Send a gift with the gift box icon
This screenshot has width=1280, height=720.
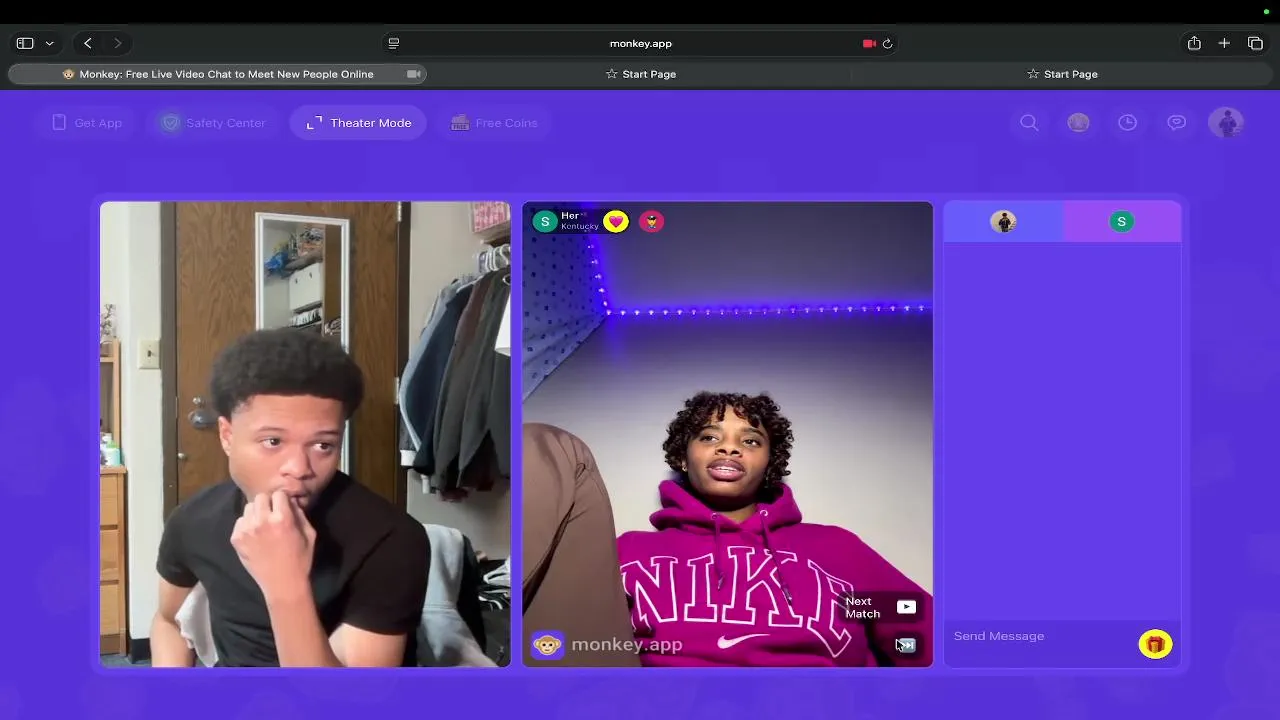tap(1155, 644)
